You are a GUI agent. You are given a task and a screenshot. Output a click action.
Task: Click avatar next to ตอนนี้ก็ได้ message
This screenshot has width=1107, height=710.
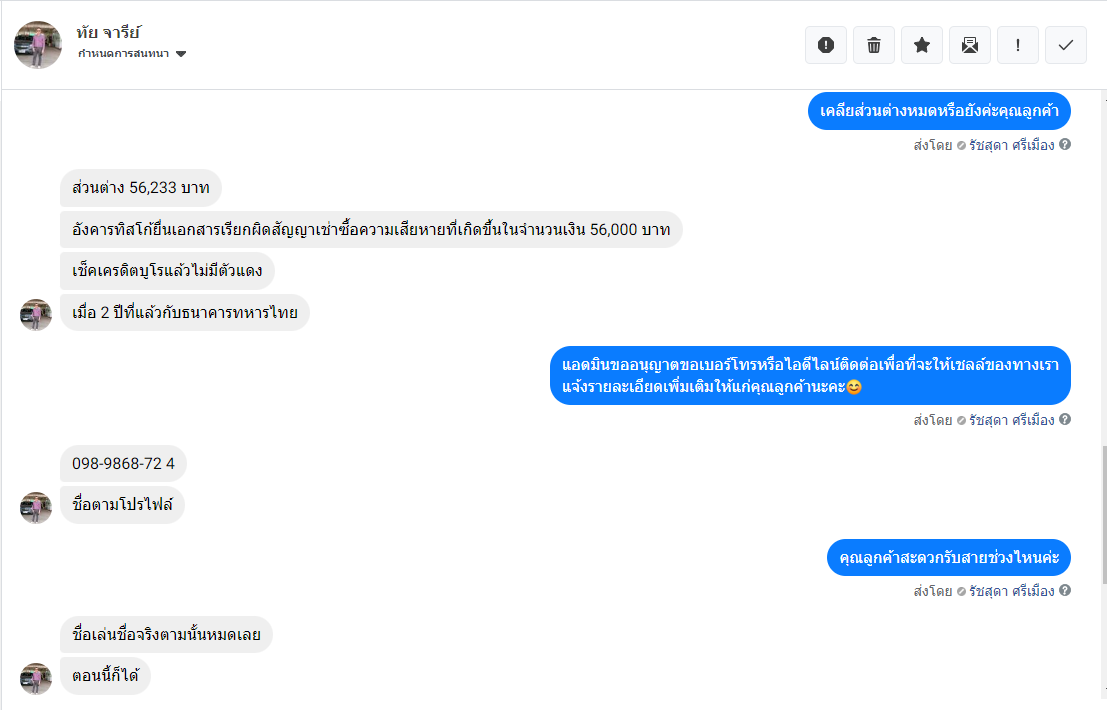click(36, 678)
